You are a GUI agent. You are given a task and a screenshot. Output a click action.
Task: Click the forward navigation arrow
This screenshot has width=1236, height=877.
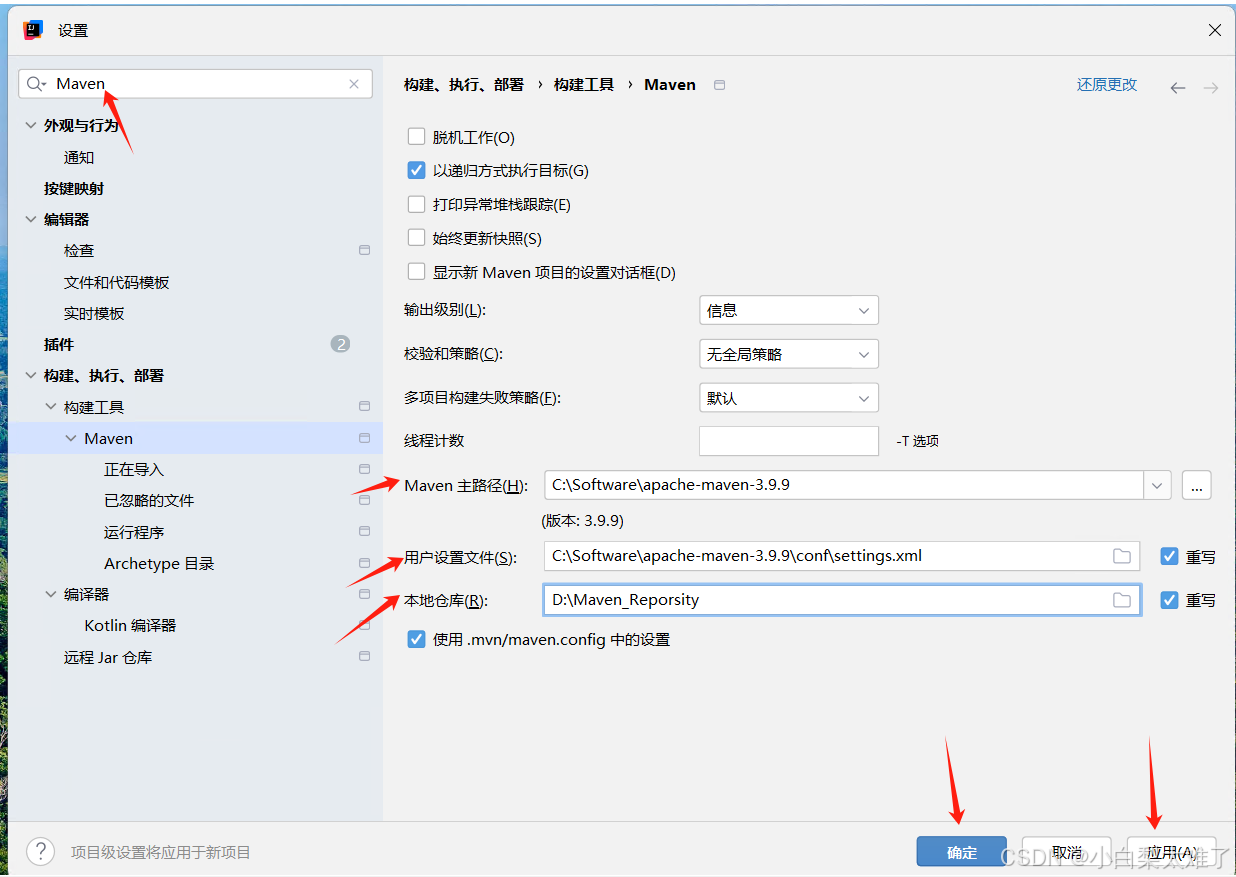[1211, 88]
